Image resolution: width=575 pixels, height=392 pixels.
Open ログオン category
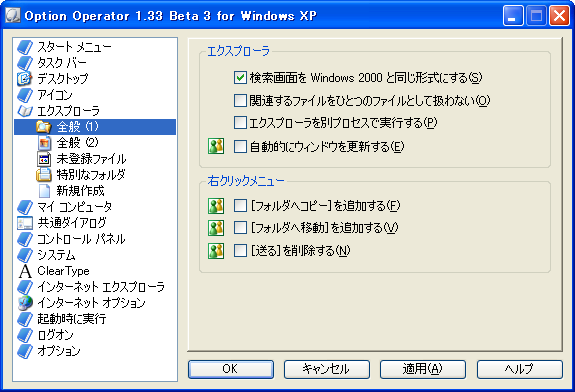tap(55, 335)
